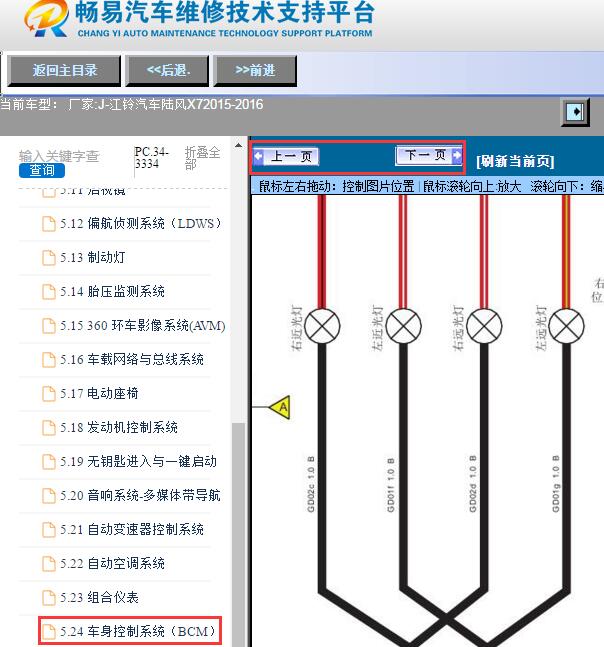Refresh page via 刷新当前页 link
Viewport: 604px width, 647px height.
(515, 161)
